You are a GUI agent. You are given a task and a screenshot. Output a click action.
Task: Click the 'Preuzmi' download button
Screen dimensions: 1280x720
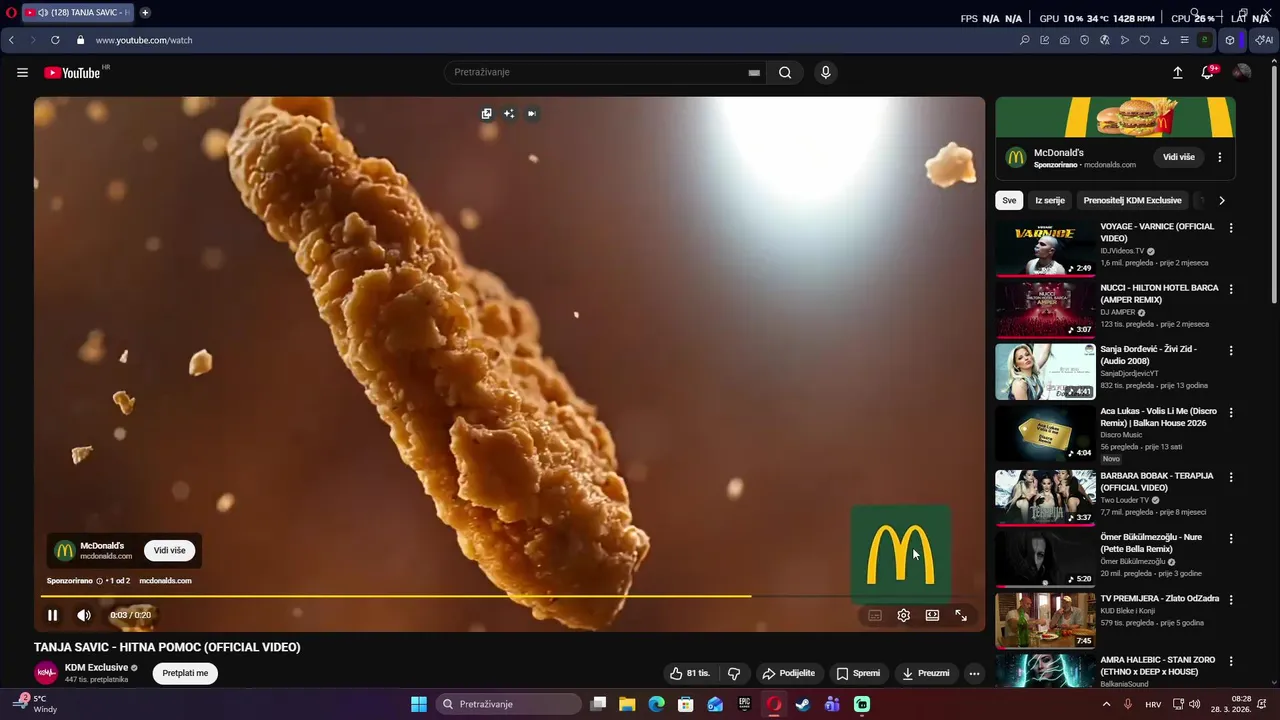(x=926, y=673)
